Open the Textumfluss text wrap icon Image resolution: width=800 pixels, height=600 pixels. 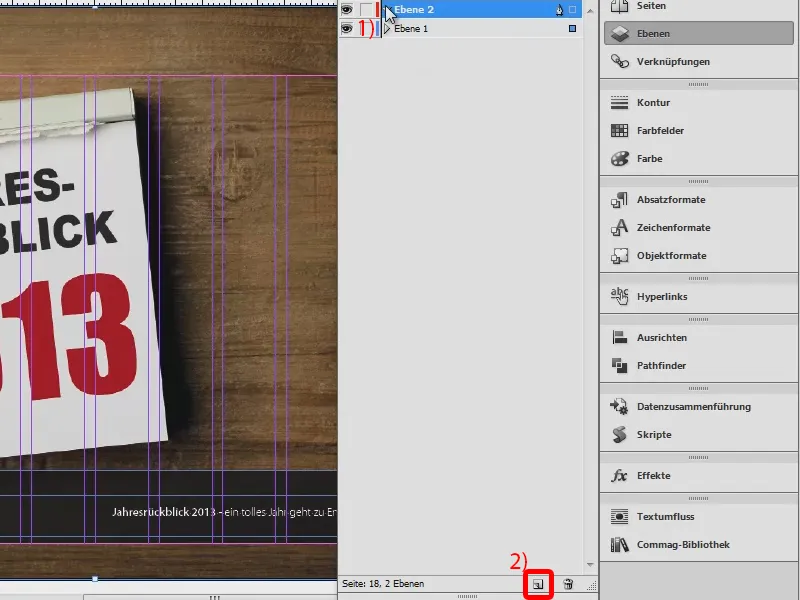point(619,516)
